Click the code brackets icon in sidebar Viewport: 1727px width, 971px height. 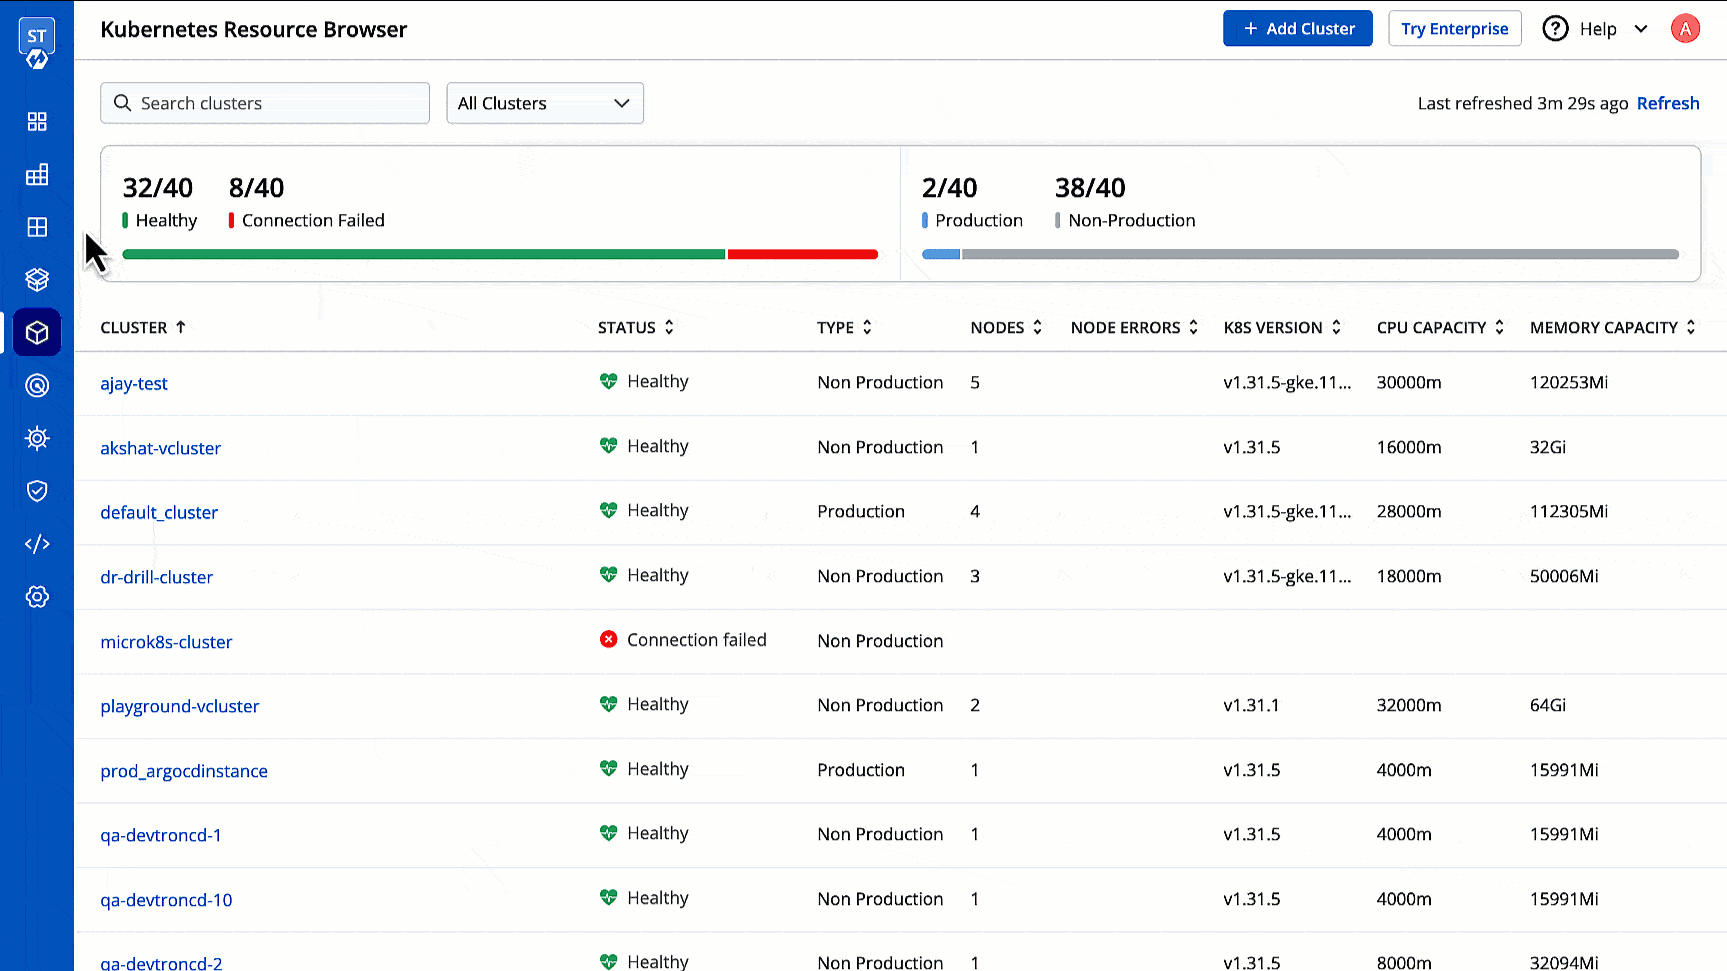[x=37, y=544]
